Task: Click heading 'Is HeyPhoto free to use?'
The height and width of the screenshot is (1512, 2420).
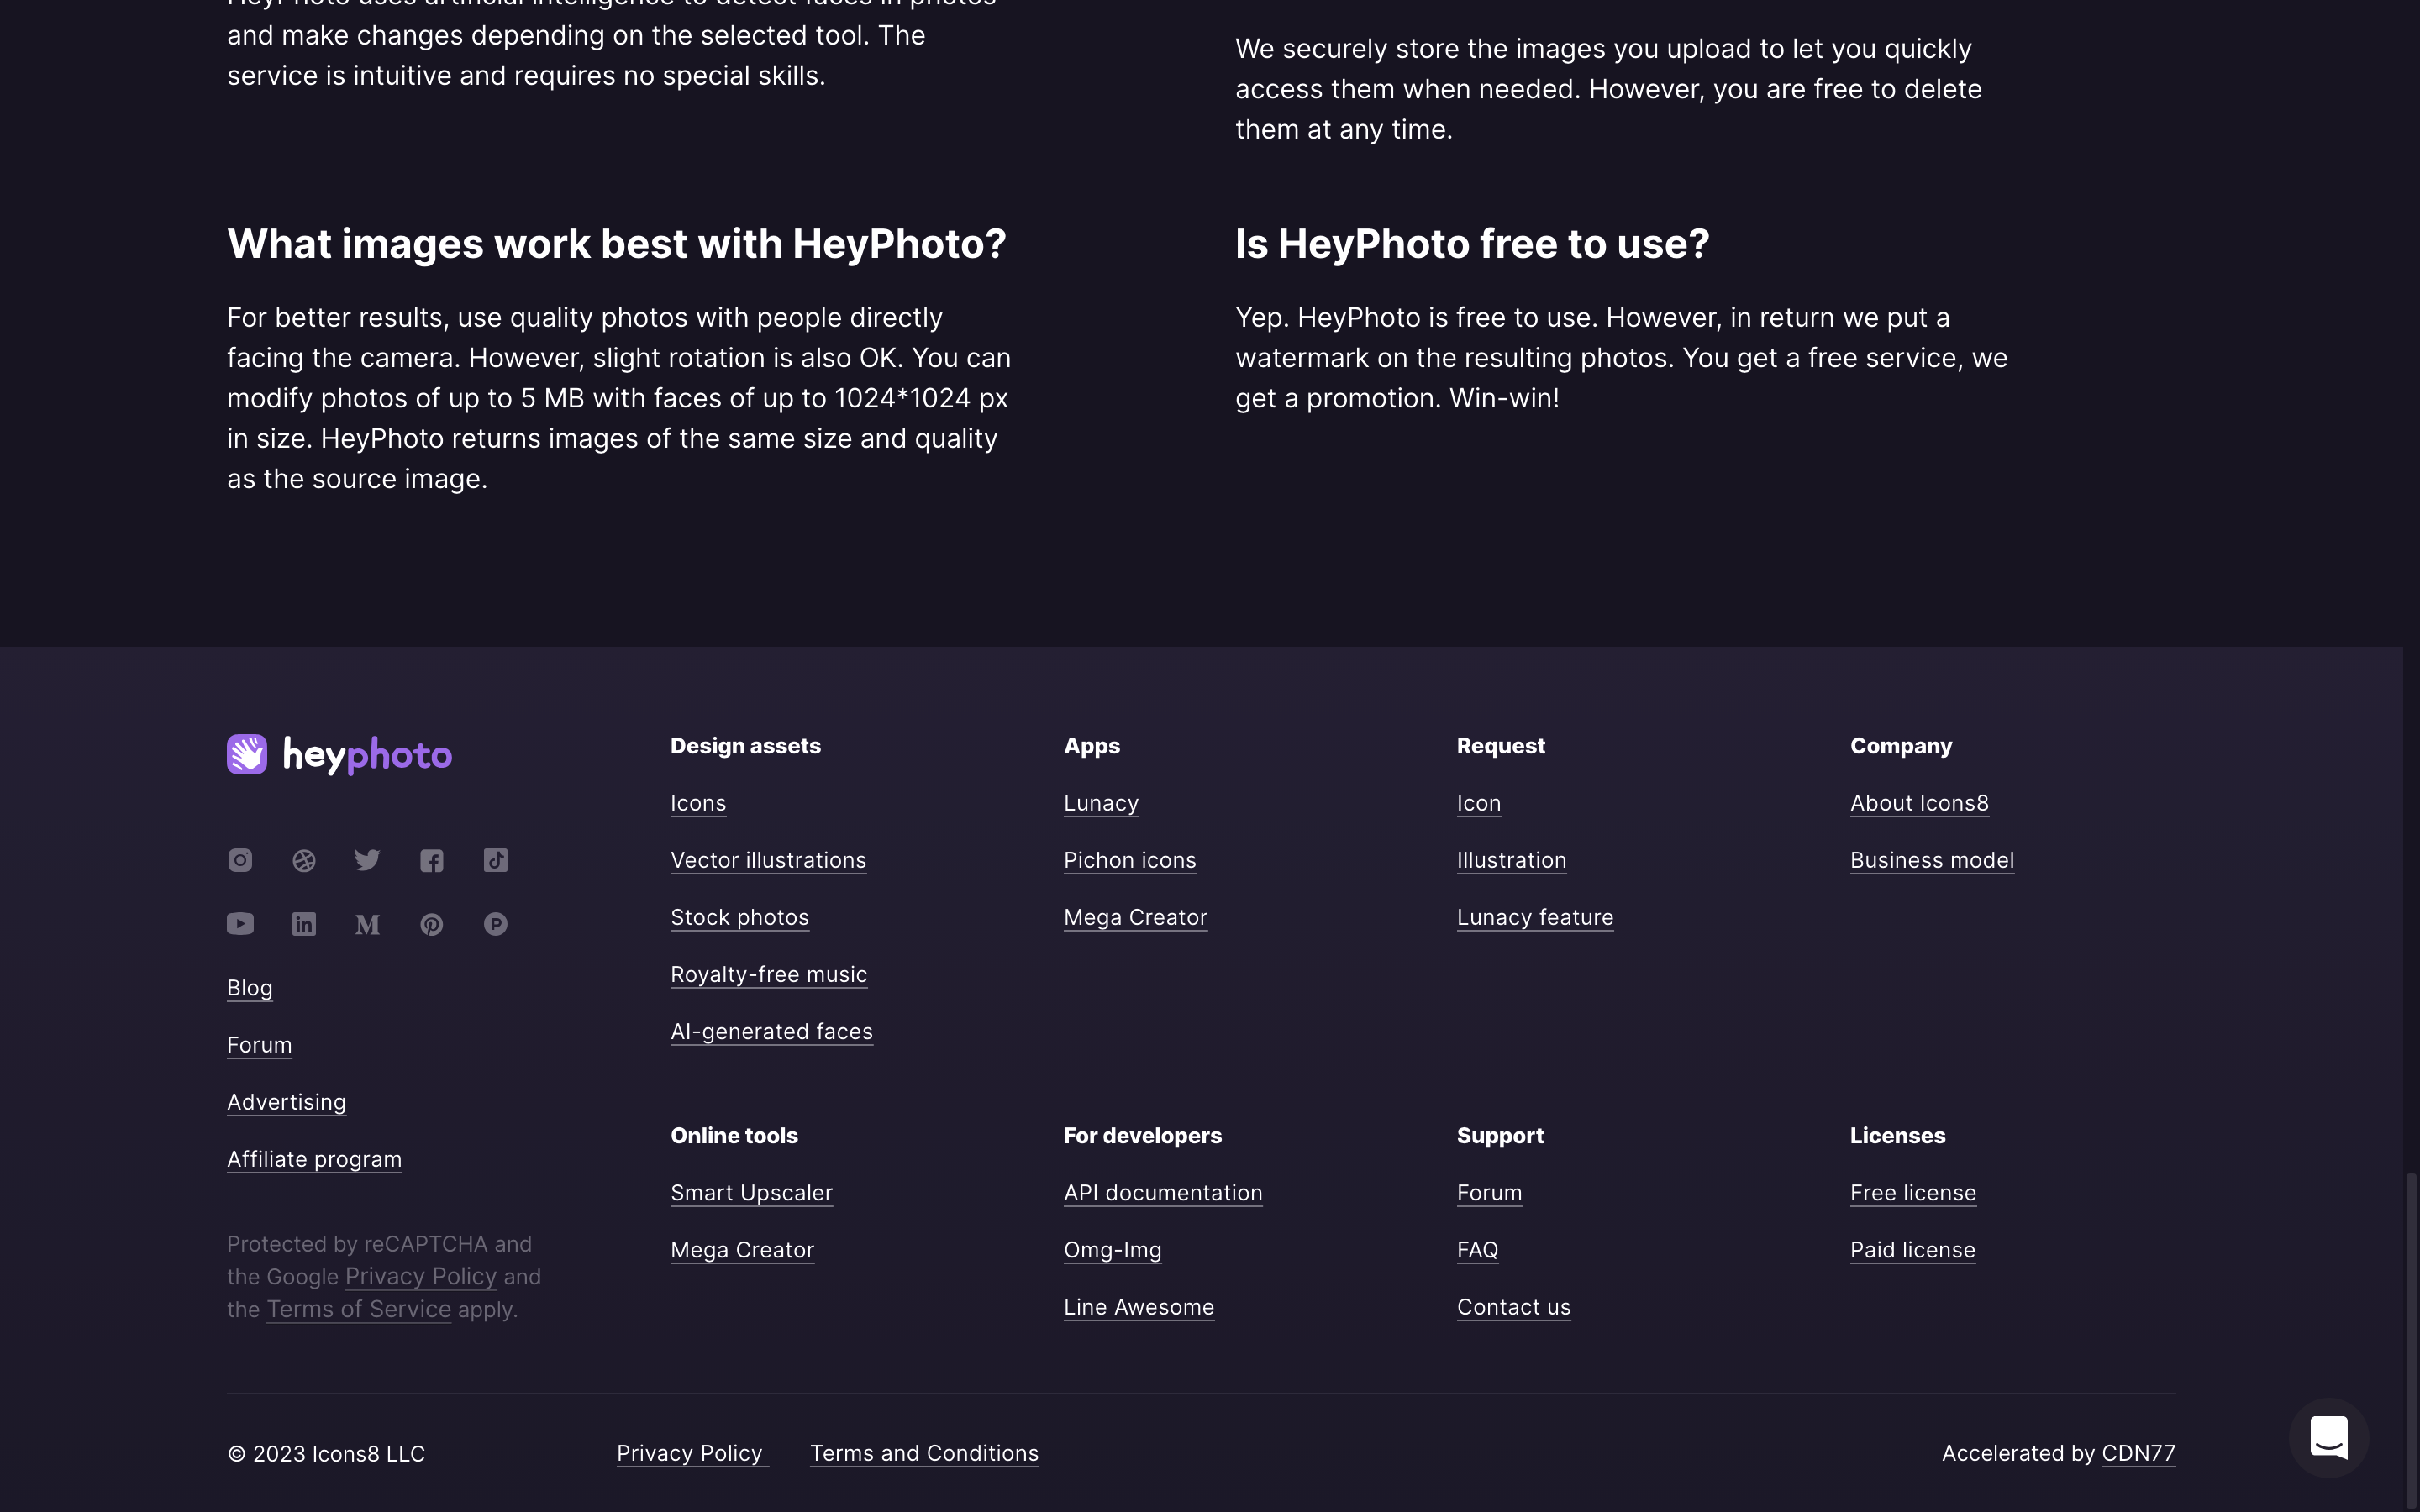Action: tap(1472, 244)
